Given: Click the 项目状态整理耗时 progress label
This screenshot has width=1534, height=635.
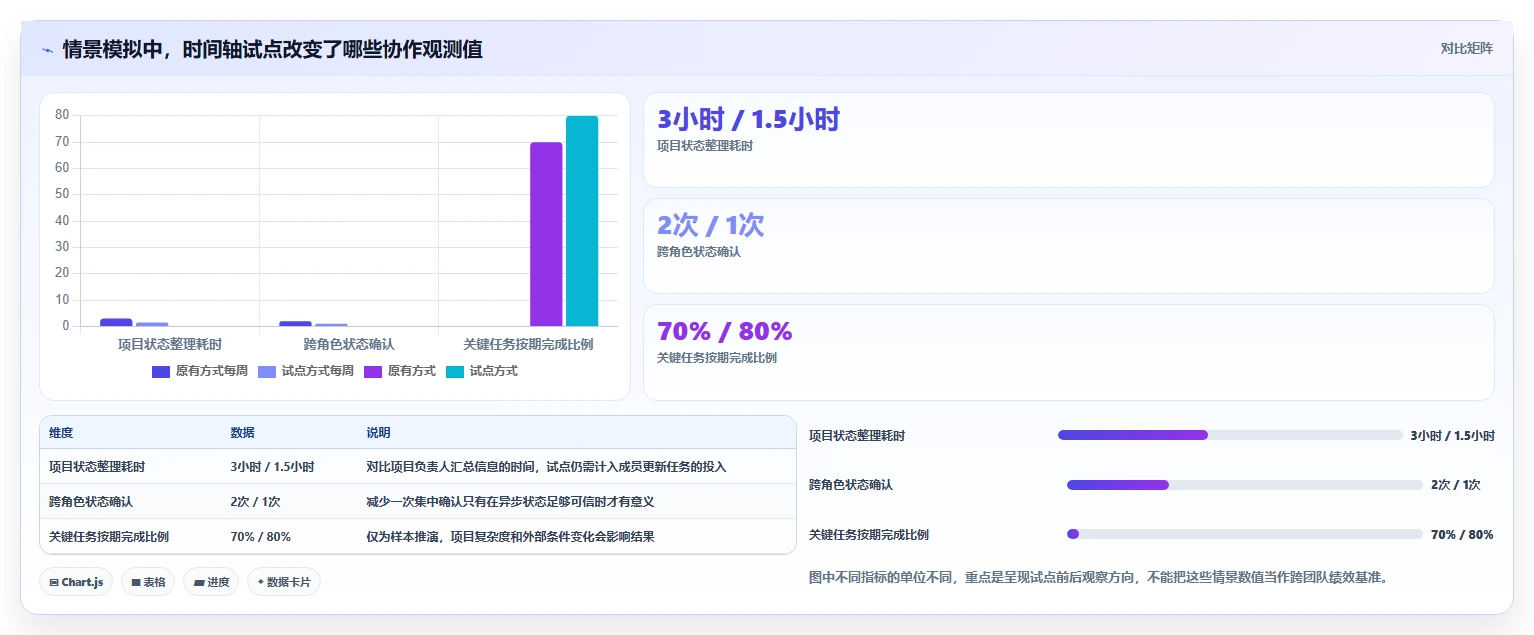Looking at the screenshot, I should (857, 436).
